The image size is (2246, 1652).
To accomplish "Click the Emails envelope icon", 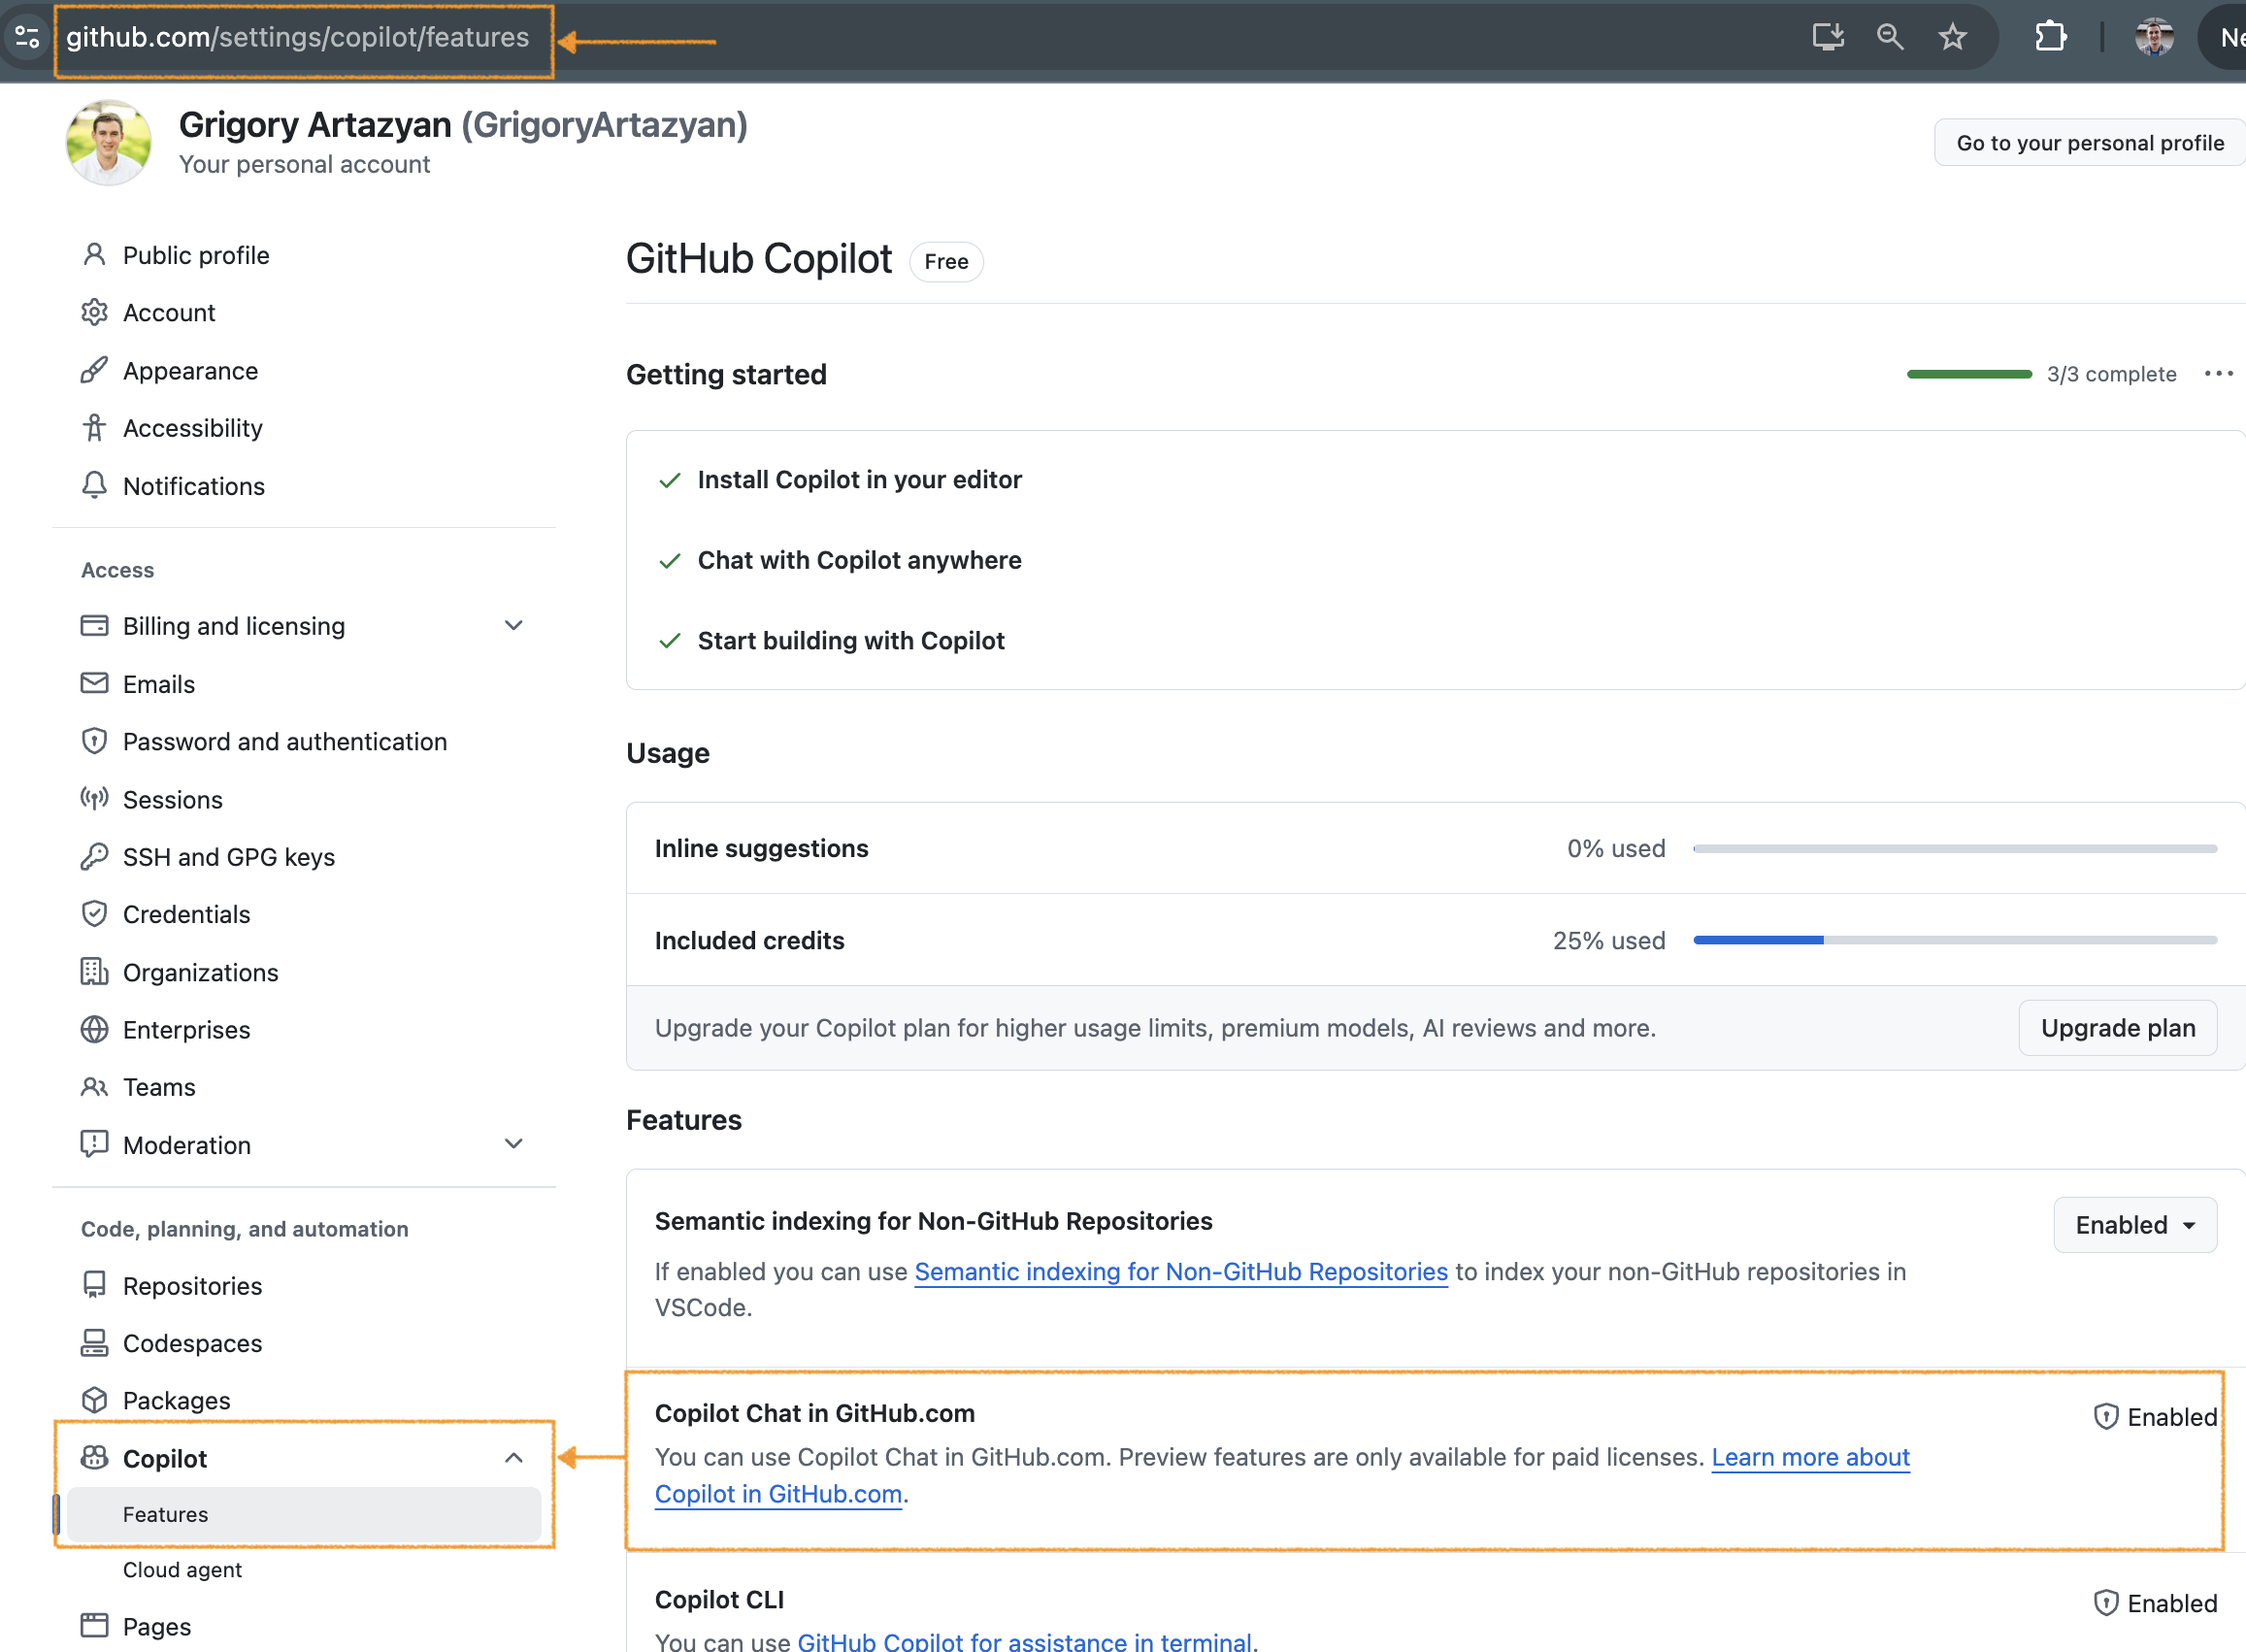I will click(94, 684).
